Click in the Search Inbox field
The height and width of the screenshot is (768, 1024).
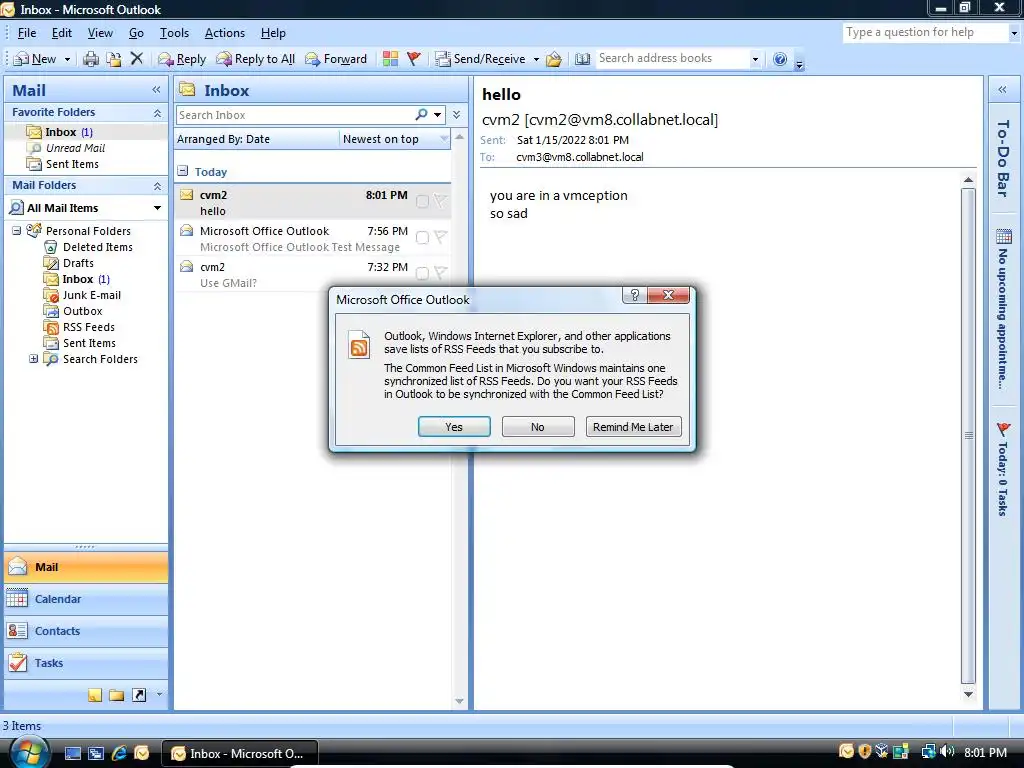[x=294, y=115]
